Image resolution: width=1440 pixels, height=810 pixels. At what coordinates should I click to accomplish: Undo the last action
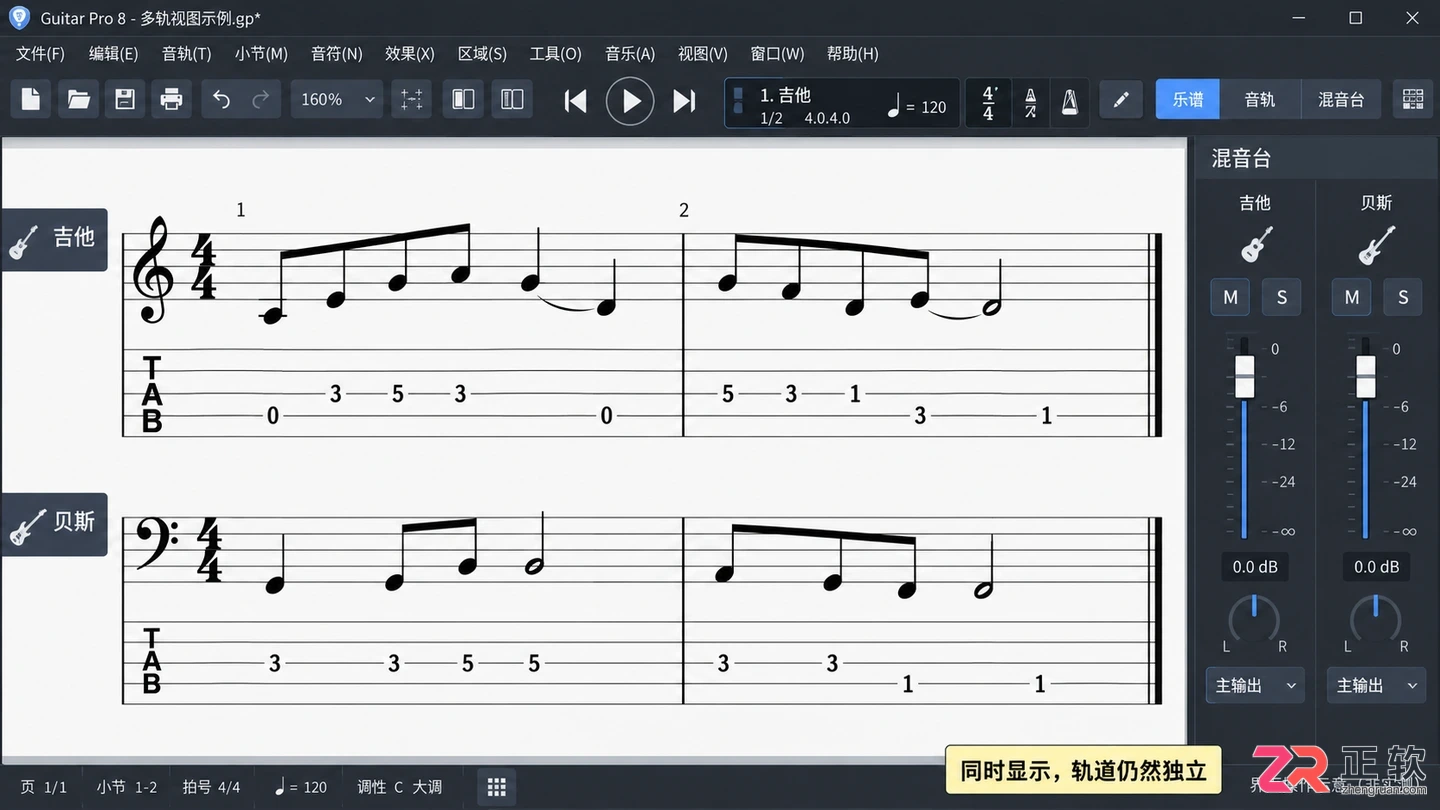coord(222,99)
